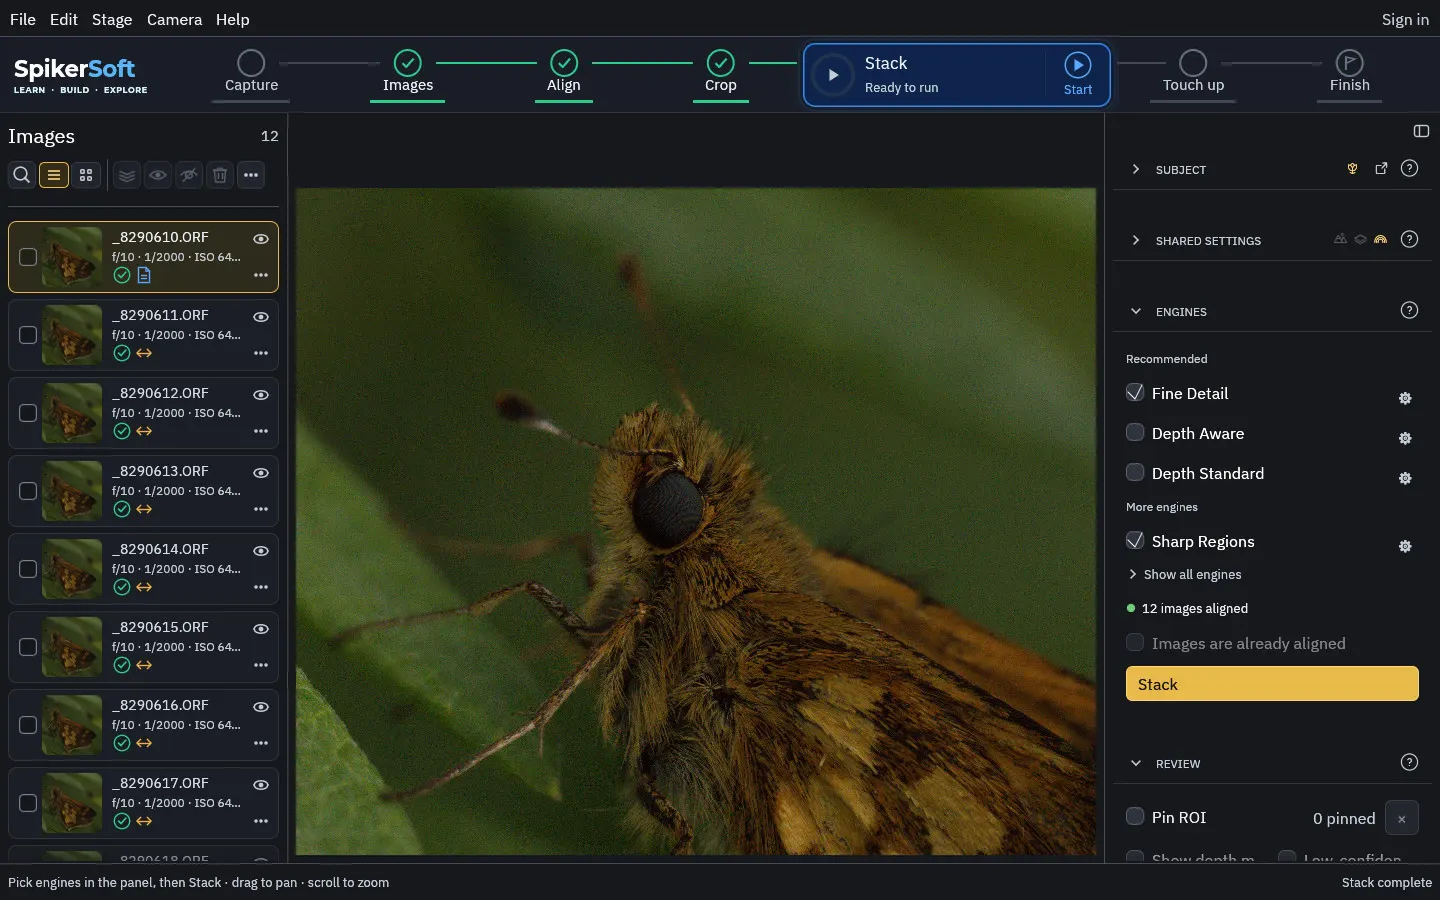Switch to grid view of images
This screenshot has width=1440, height=900.
[x=86, y=175]
